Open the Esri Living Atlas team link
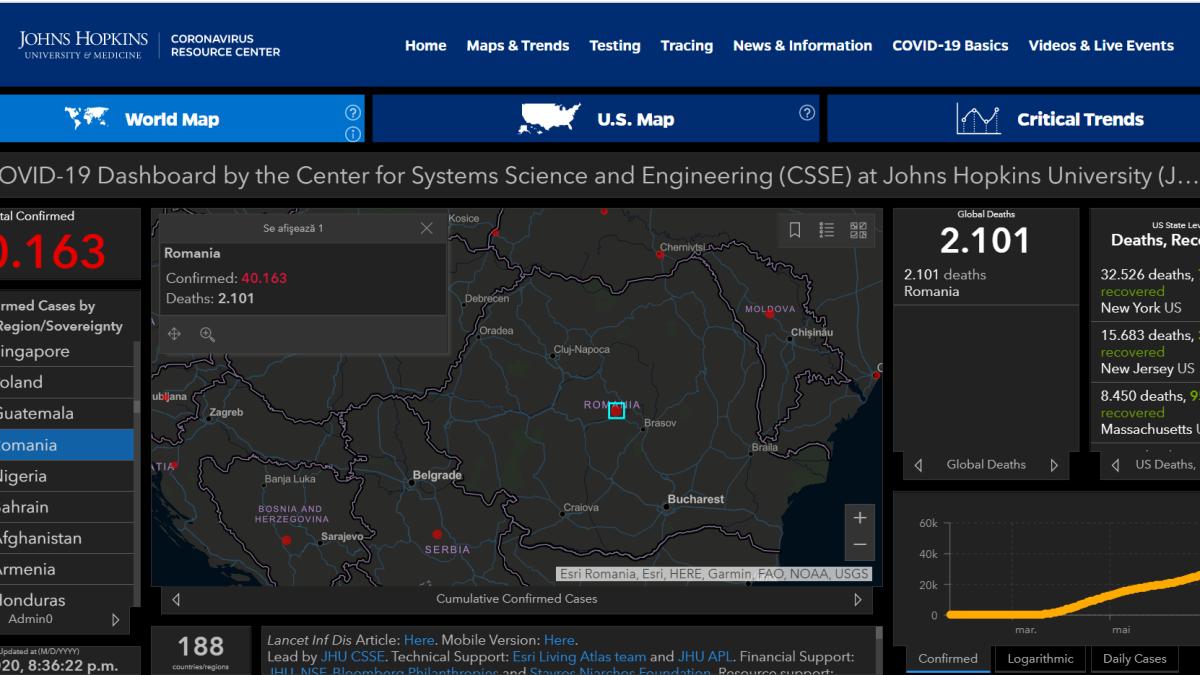The width and height of the screenshot is (1200, 675). point(579,657)
